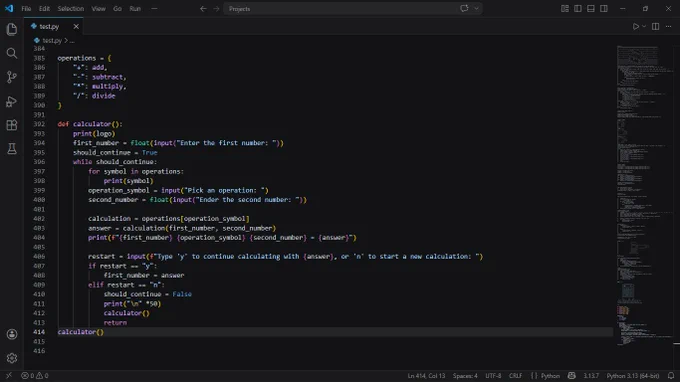
Task: Place cursor on calculator() call on line 414
Action: click(81, 332)
